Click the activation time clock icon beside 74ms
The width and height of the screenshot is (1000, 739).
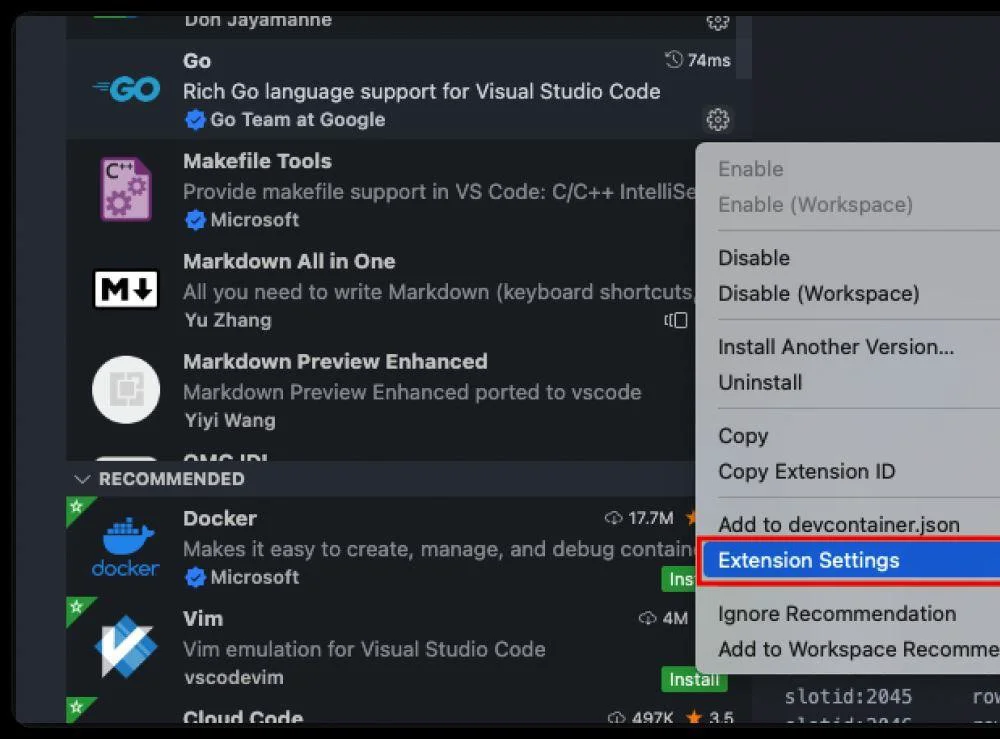(x=673, y=59)
